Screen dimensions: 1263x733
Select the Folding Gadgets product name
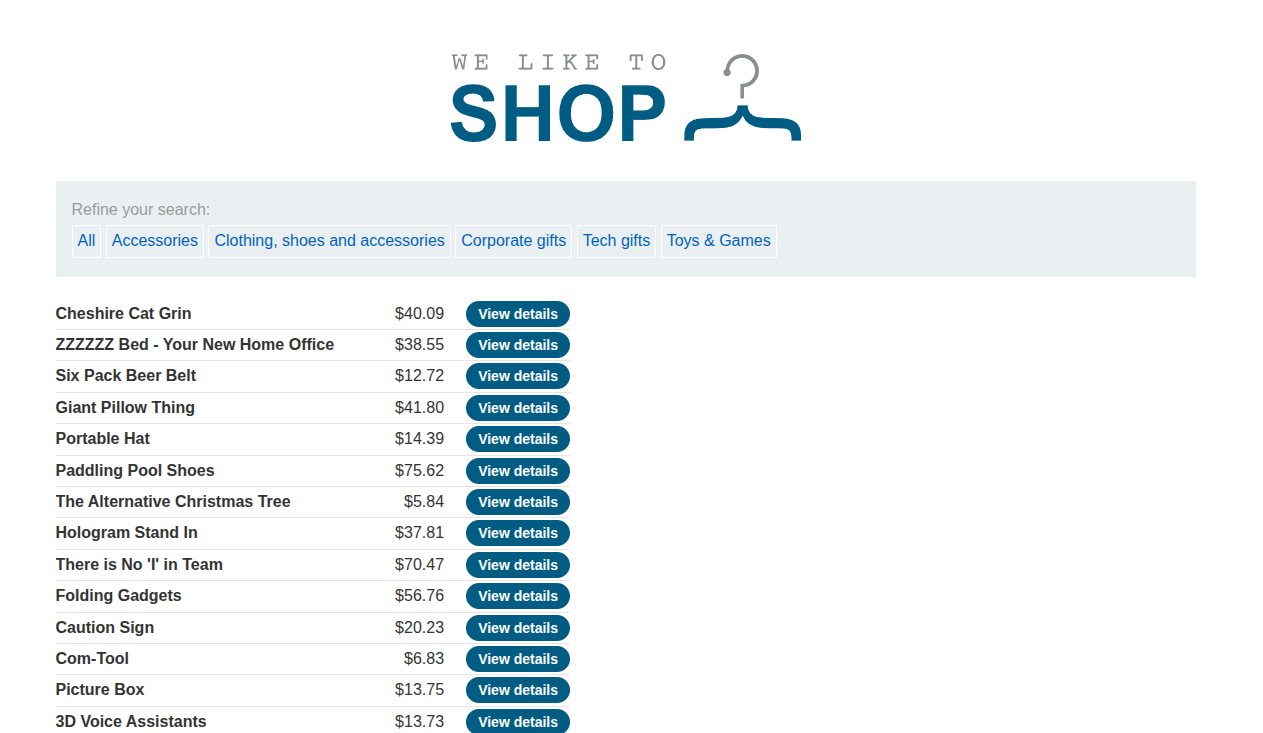tap(119, 596)
